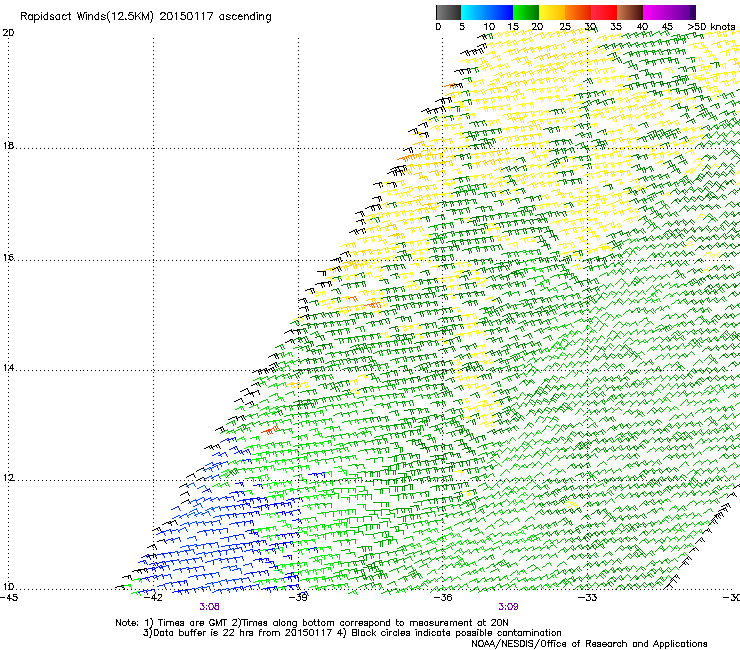Click the longitude label '-39'
This screenshot has height=650, width=740.
pos(298,598)
